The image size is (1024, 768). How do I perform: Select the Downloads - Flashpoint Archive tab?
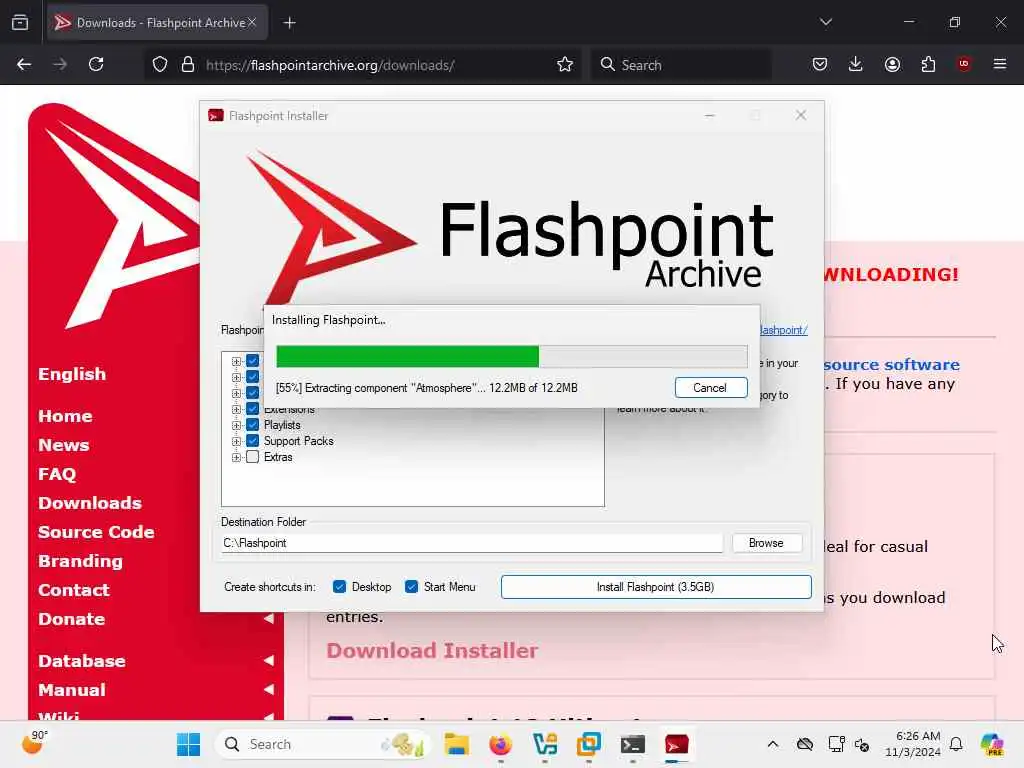pos(157,23)
